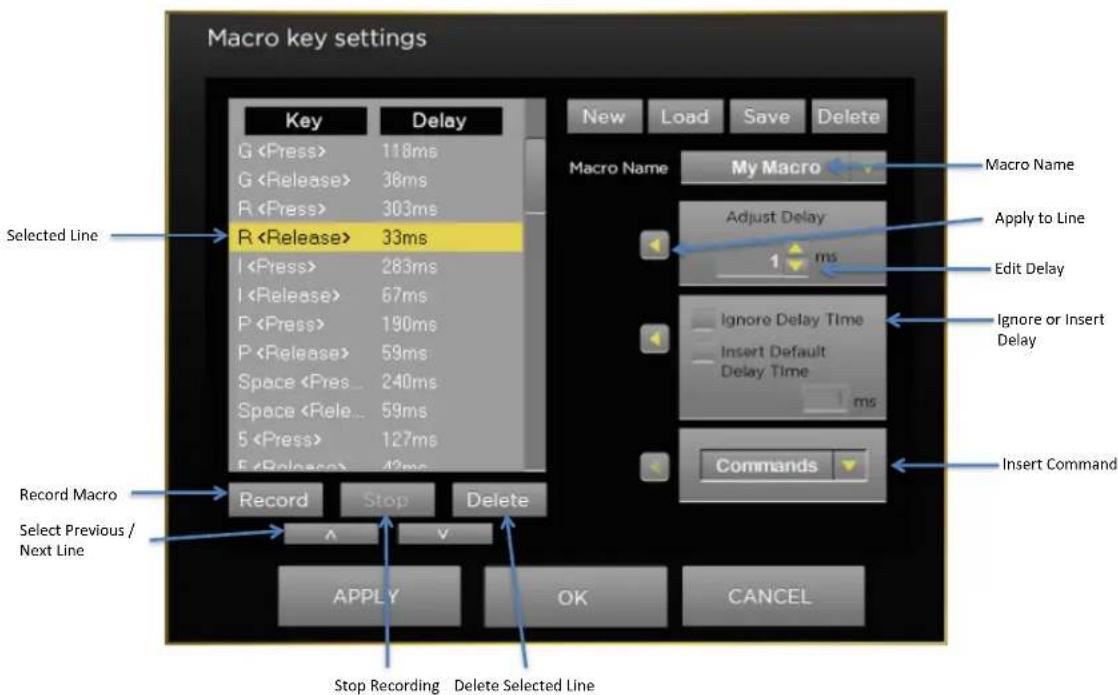This screenshot has width=1118, height=695.
Task: Start recording with the Record button
Action: 275,500
